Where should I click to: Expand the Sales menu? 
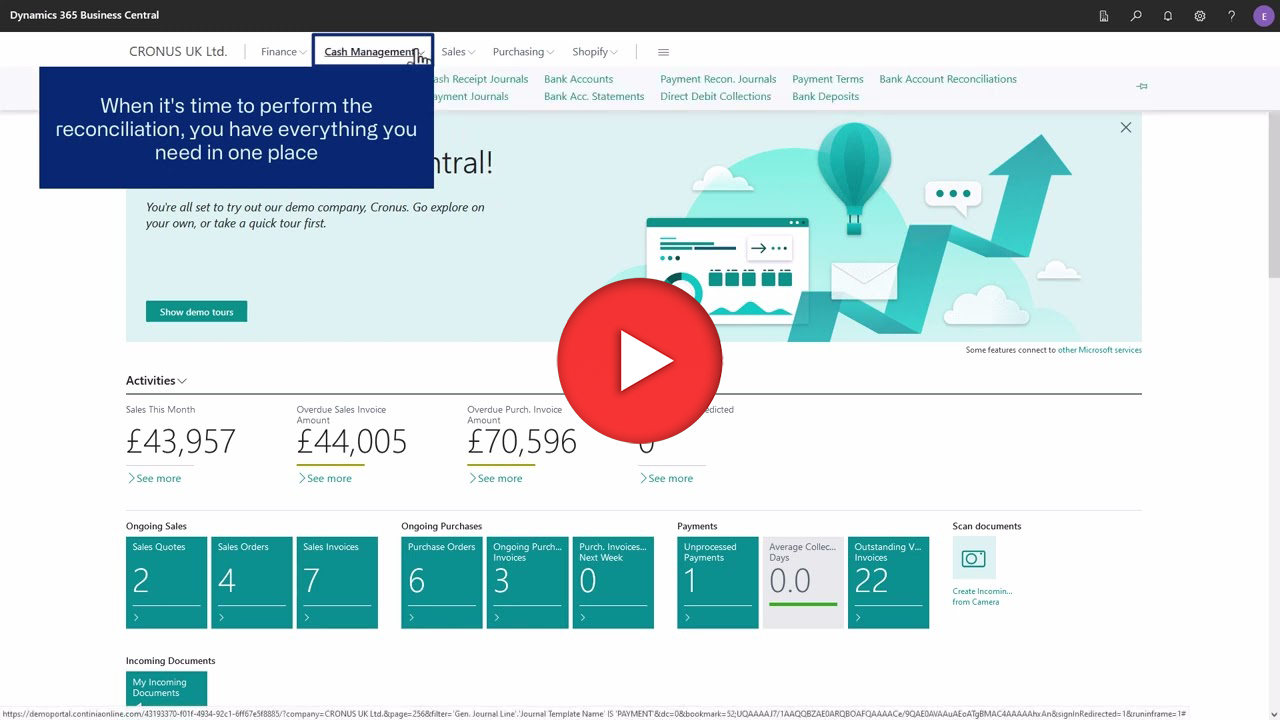(x=458, y=52)
